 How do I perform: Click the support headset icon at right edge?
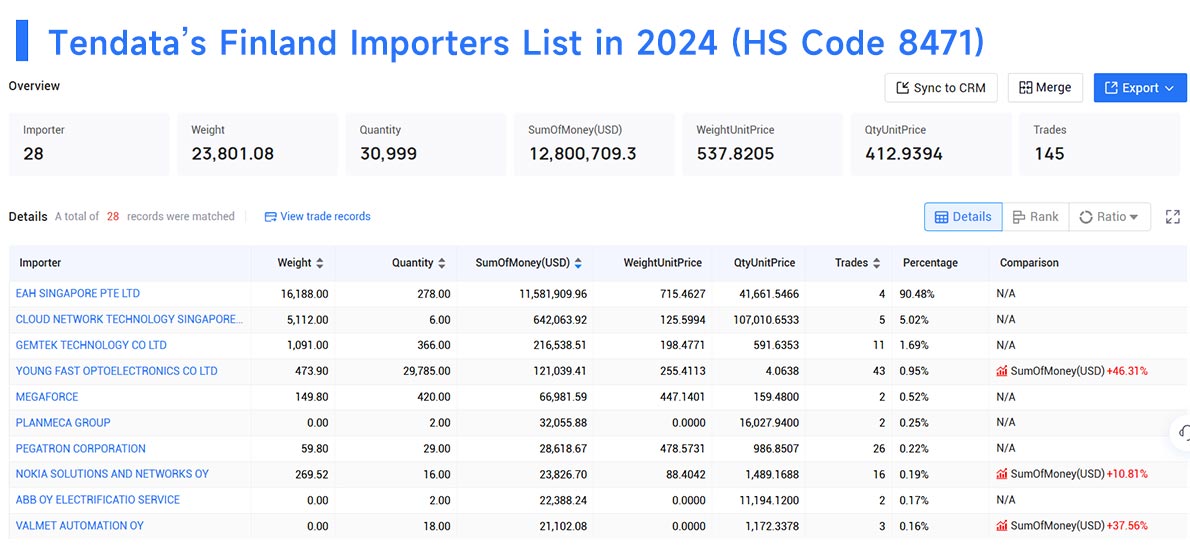[x=1182, y=433]
